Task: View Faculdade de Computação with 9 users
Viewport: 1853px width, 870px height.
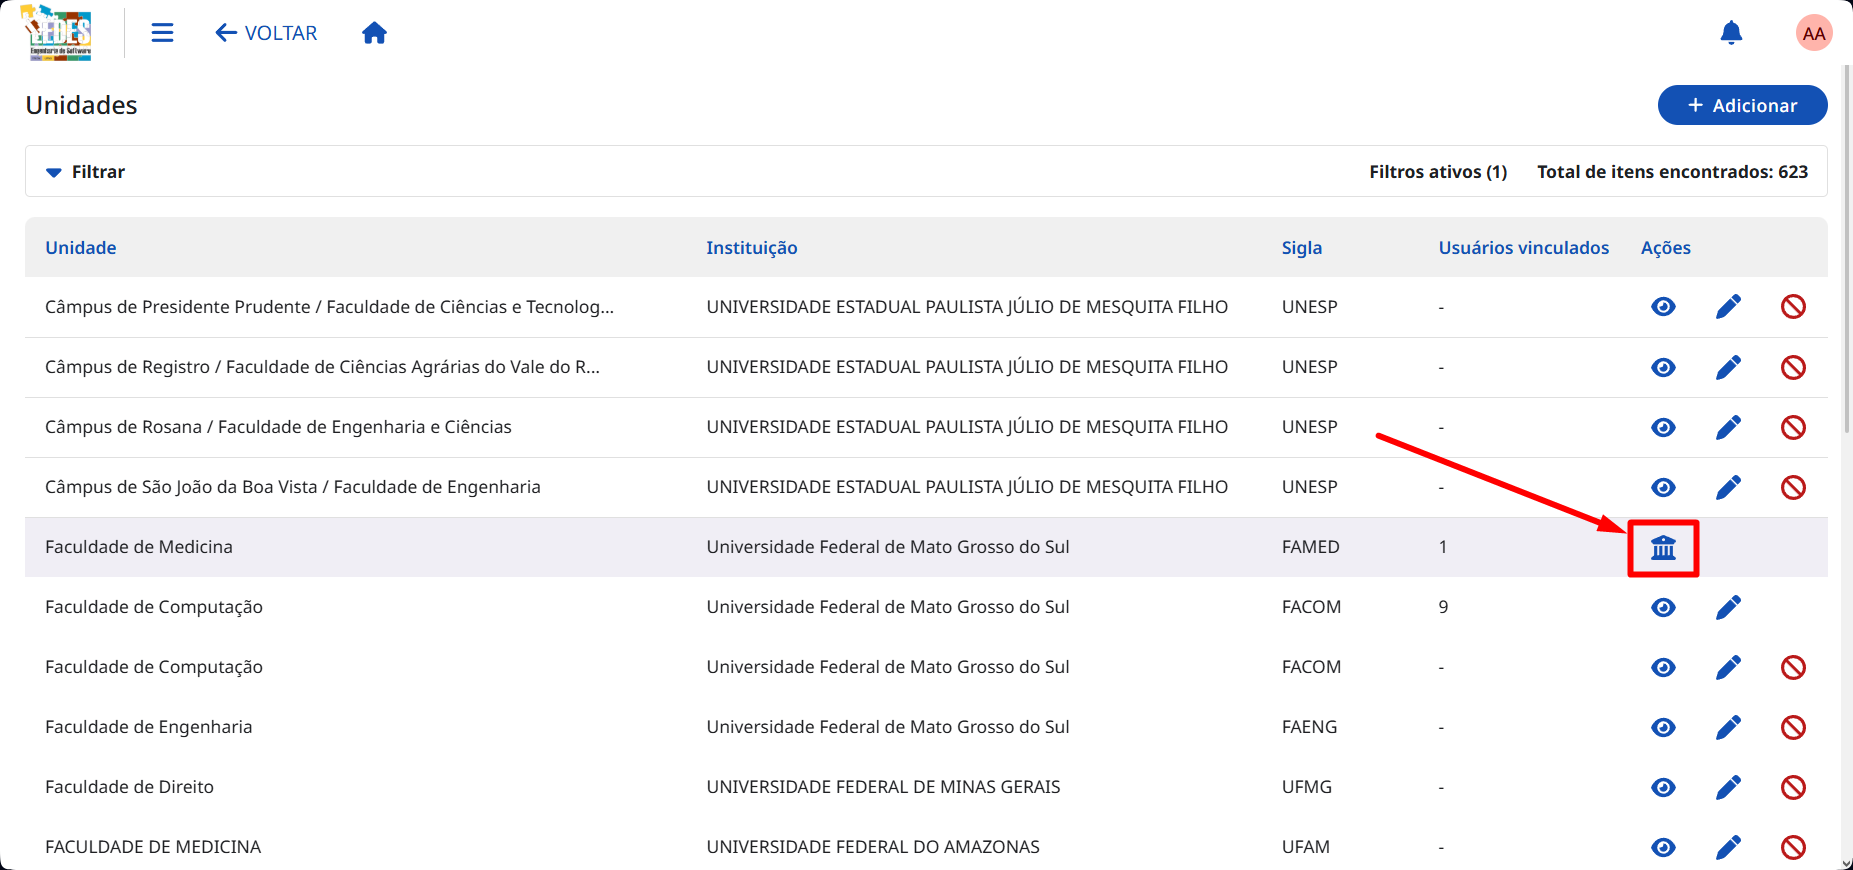Action: (1663, 607)
